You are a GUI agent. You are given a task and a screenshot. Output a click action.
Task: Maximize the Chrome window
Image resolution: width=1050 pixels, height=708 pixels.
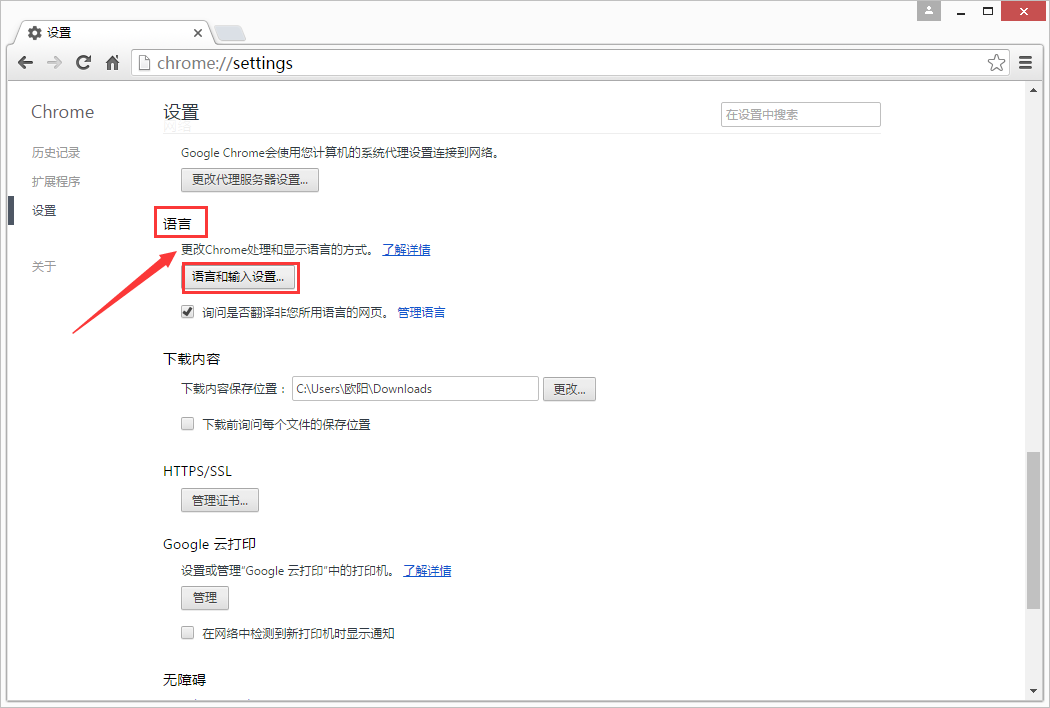pos(988,11)
